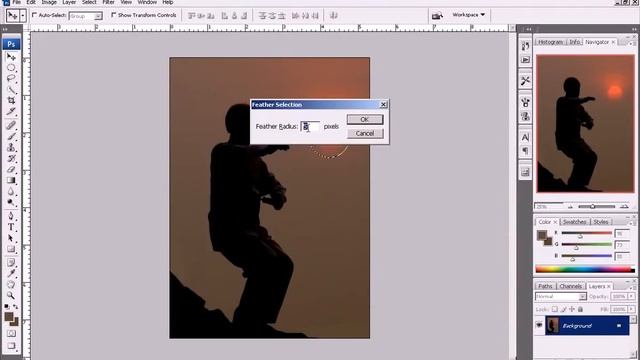Select the Crop tool

coord(11,100)
